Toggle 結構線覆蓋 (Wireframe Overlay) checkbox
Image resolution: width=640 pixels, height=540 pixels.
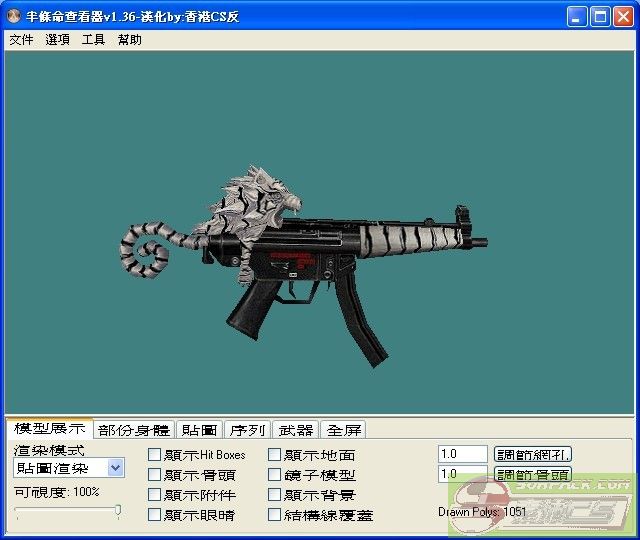click(x=275, y=515)
